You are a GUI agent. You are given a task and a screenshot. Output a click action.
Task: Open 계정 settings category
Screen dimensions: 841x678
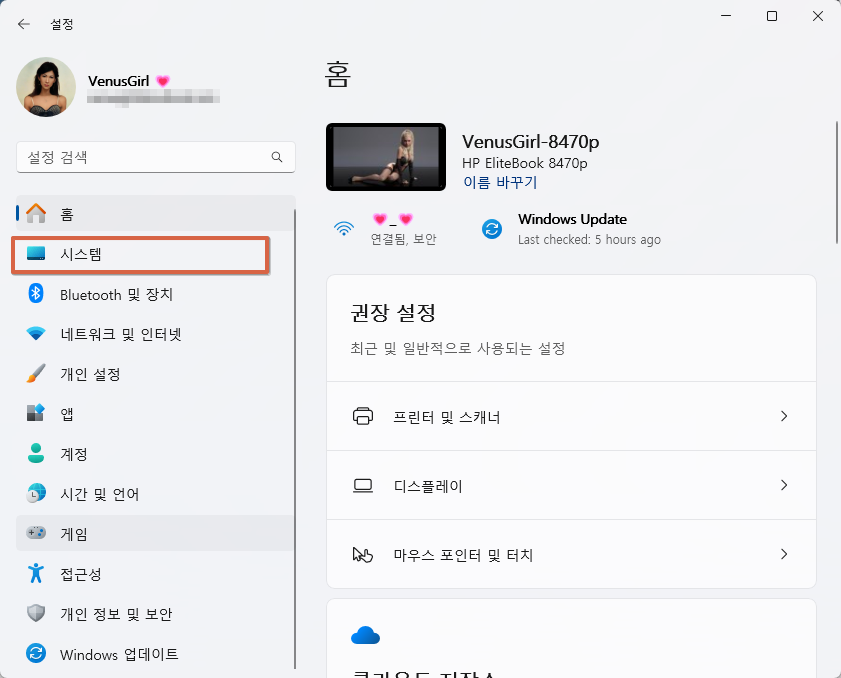[156, 454]
